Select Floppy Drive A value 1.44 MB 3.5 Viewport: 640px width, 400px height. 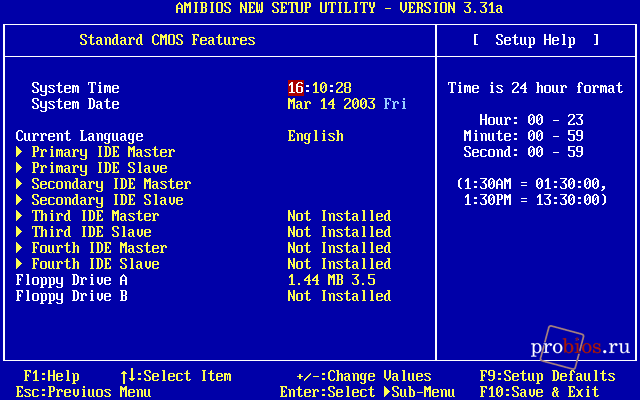coord(331,280)
